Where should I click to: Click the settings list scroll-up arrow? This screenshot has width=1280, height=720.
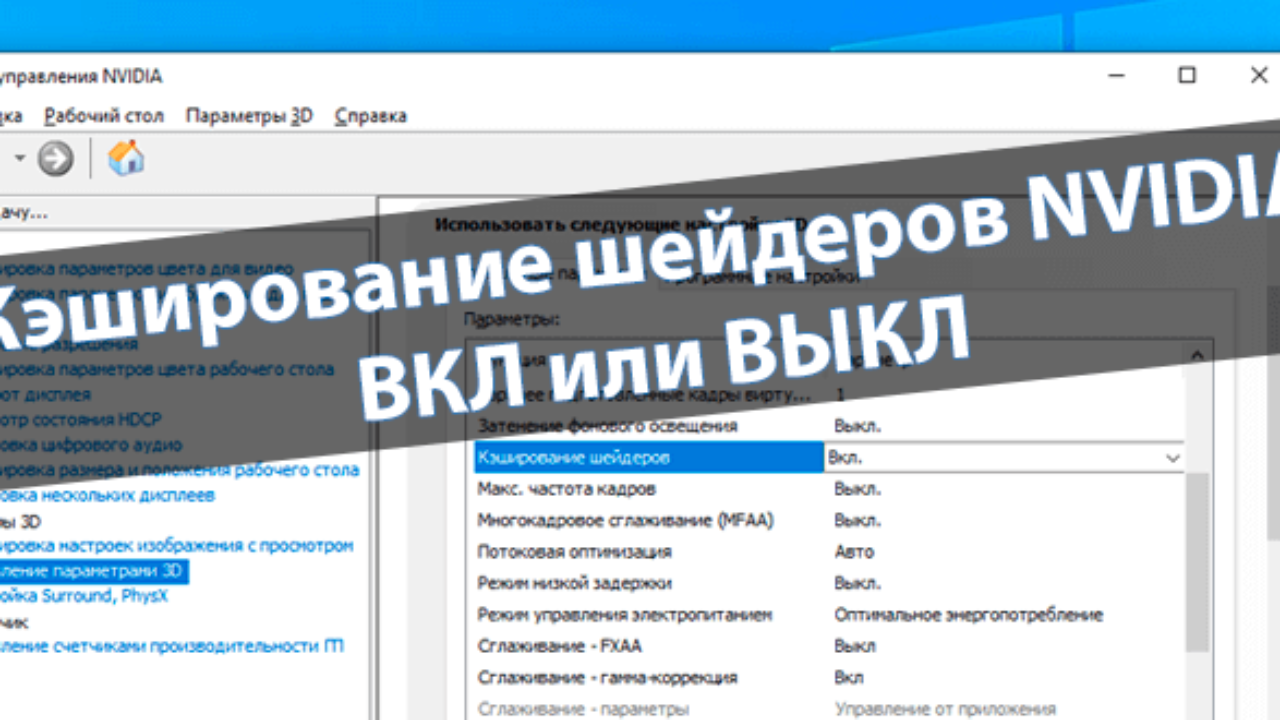tap(1197, 356)
